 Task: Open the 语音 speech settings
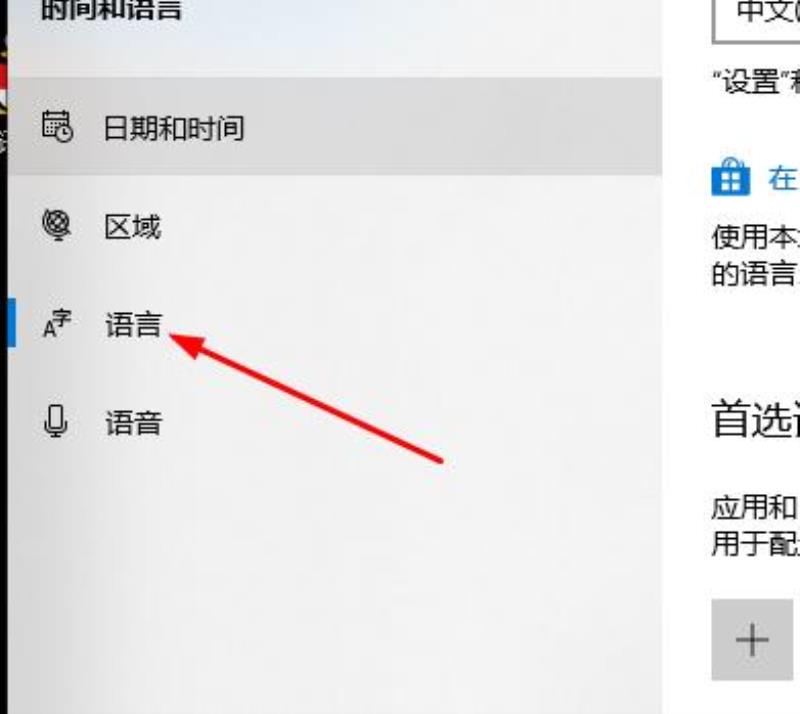click(133, 423)
